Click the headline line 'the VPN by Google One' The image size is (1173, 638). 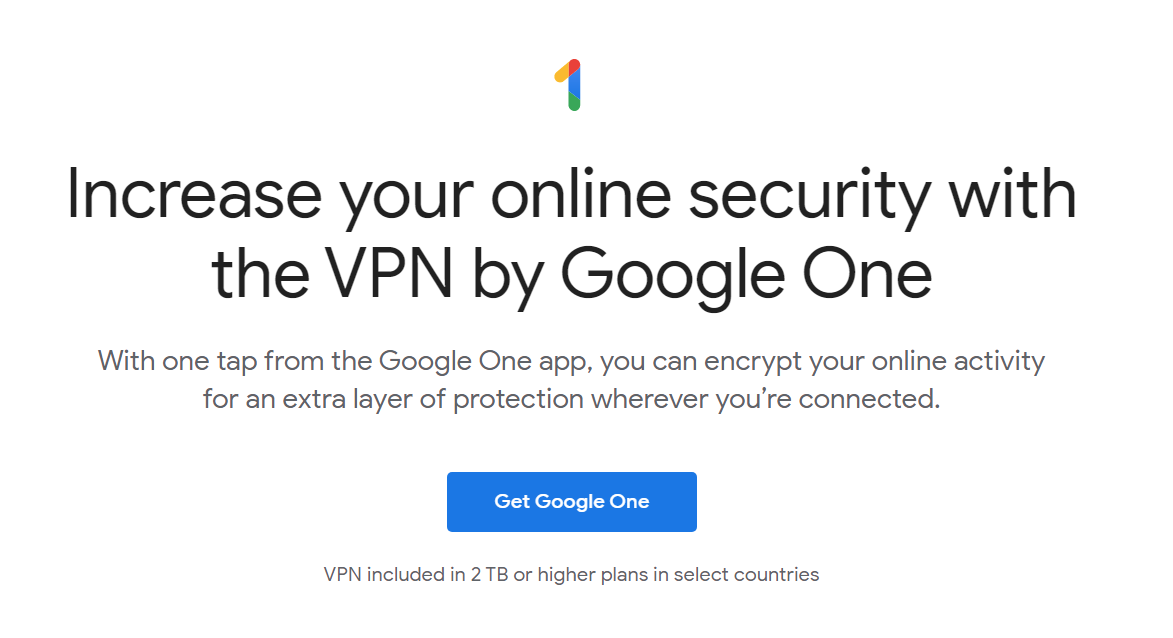click(572, 274)
